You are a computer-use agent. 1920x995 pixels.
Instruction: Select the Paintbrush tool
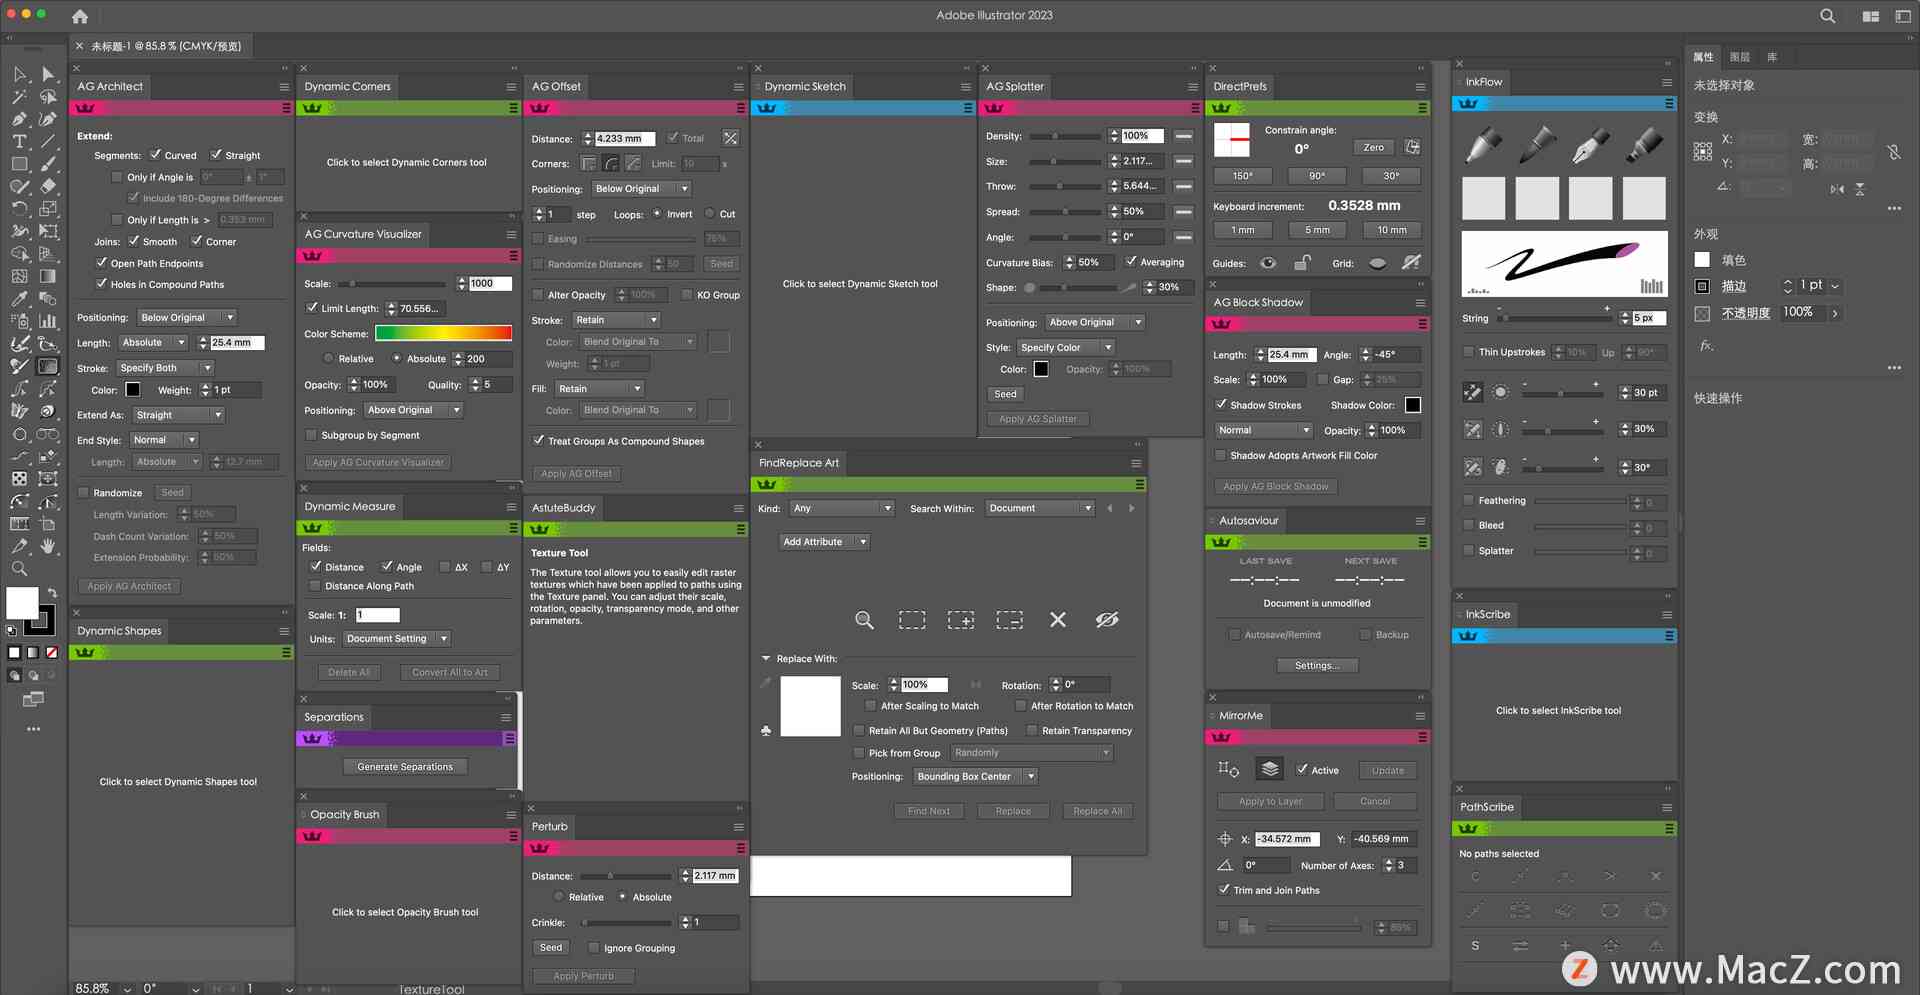point(48,164)
